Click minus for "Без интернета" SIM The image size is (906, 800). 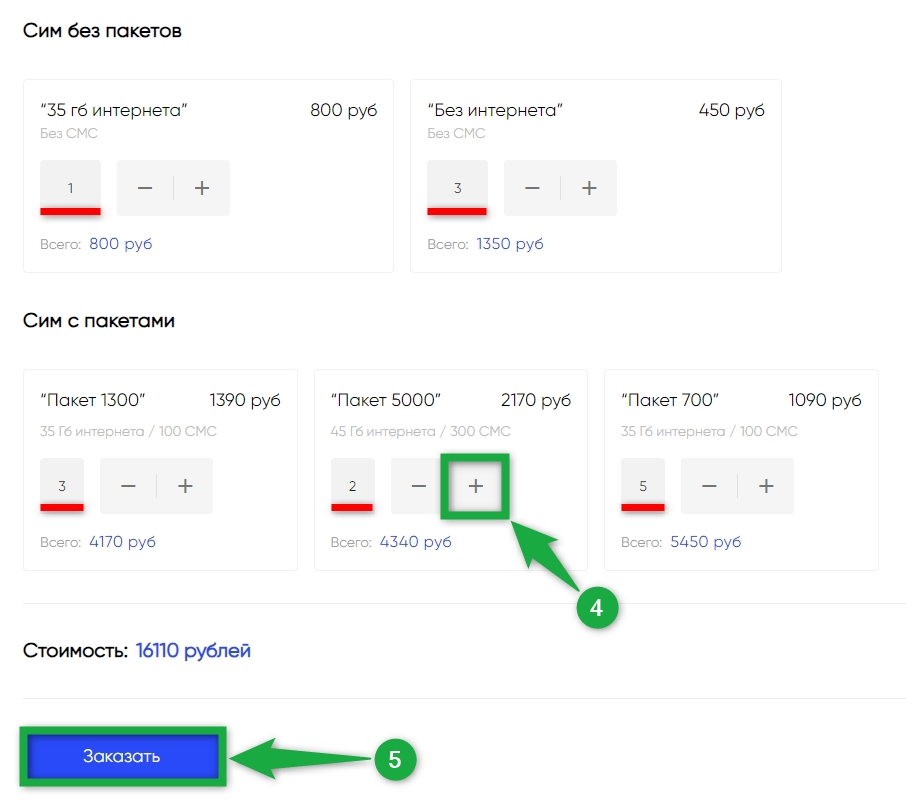click(x=532, y=188)
